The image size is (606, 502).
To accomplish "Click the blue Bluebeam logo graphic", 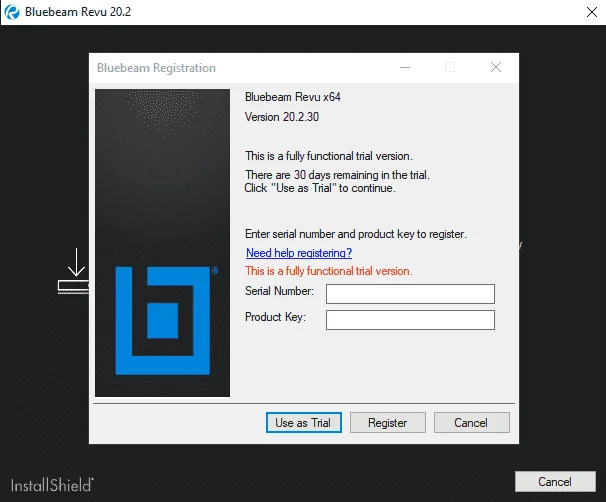I will 163,320.
